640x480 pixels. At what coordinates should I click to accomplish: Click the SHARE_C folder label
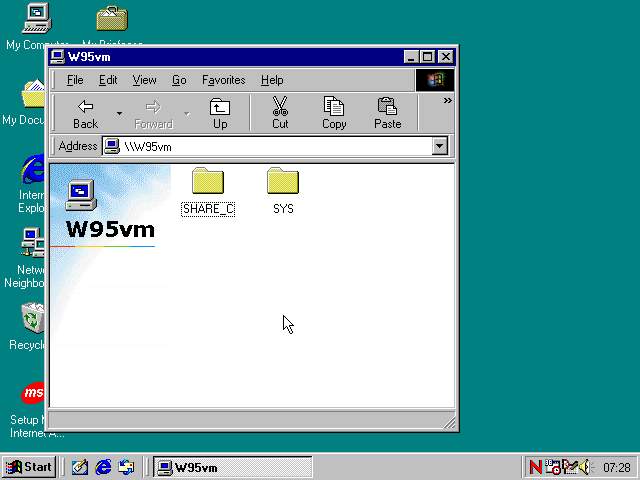click(x=208, y=209)
